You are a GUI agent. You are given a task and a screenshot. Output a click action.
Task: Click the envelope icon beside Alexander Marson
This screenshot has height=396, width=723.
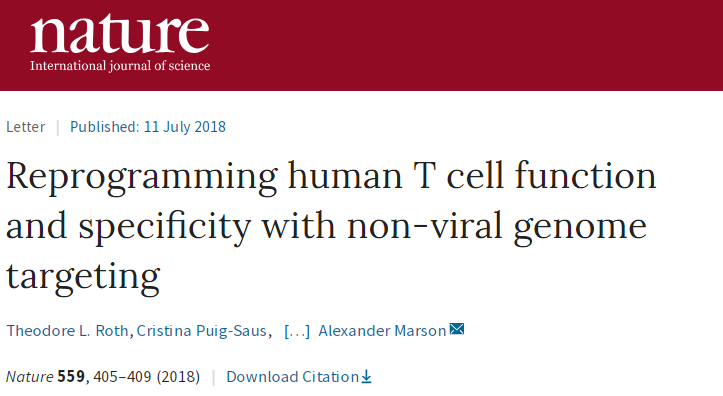coord(456,329)
